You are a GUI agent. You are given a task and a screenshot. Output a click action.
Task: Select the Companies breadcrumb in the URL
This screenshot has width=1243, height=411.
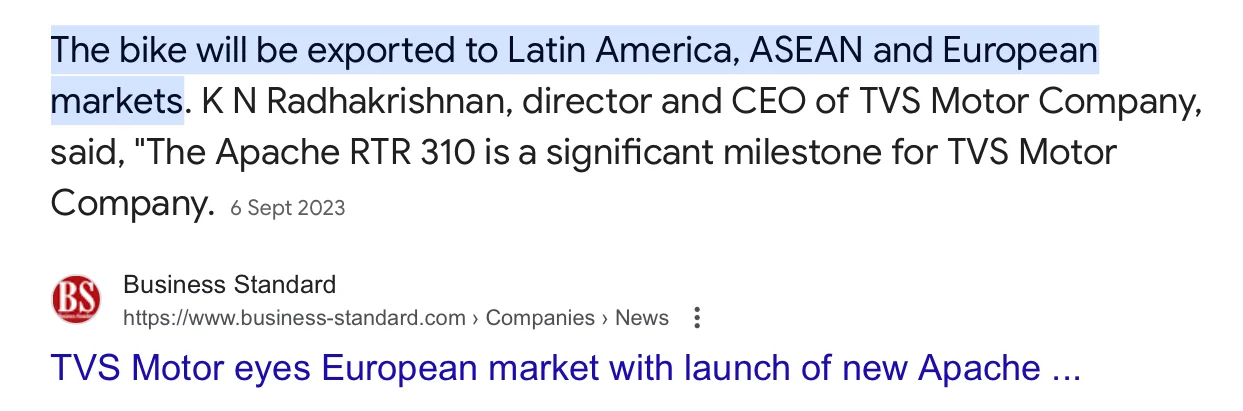[540, 318]
